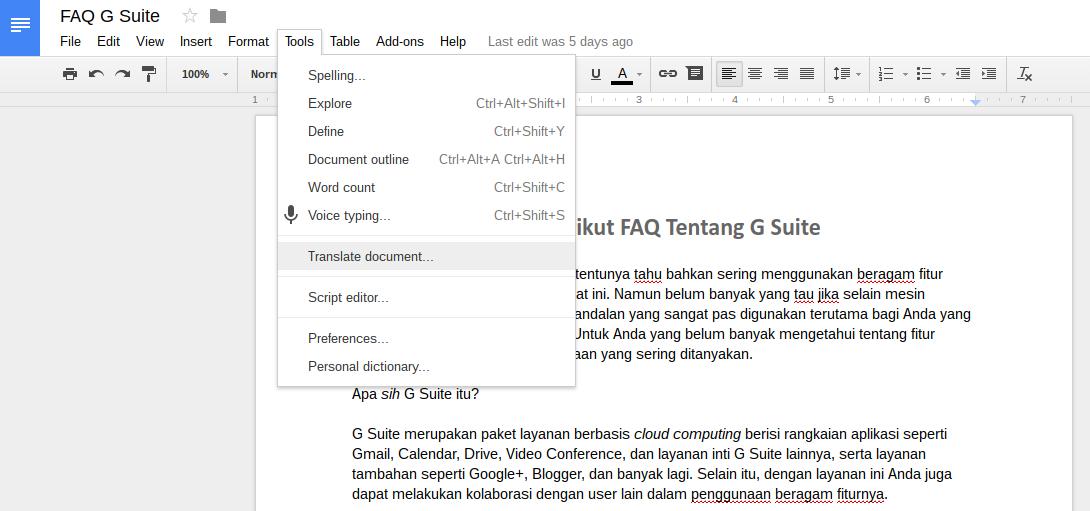Undo the last action
Image resolution: width=1090 pixels, height=511 pixels.
(x=96, y=74)
